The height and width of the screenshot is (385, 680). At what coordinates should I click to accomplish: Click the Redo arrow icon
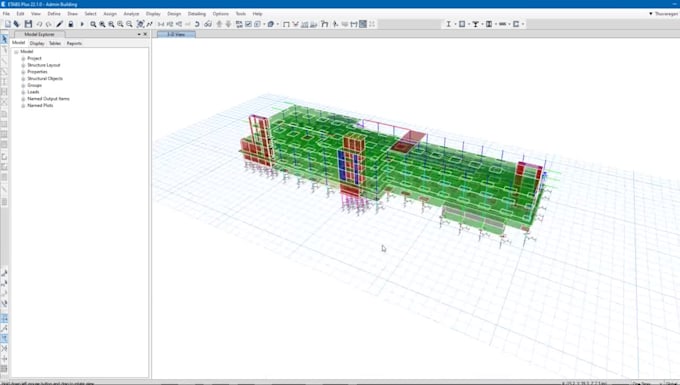coord(49,24)
